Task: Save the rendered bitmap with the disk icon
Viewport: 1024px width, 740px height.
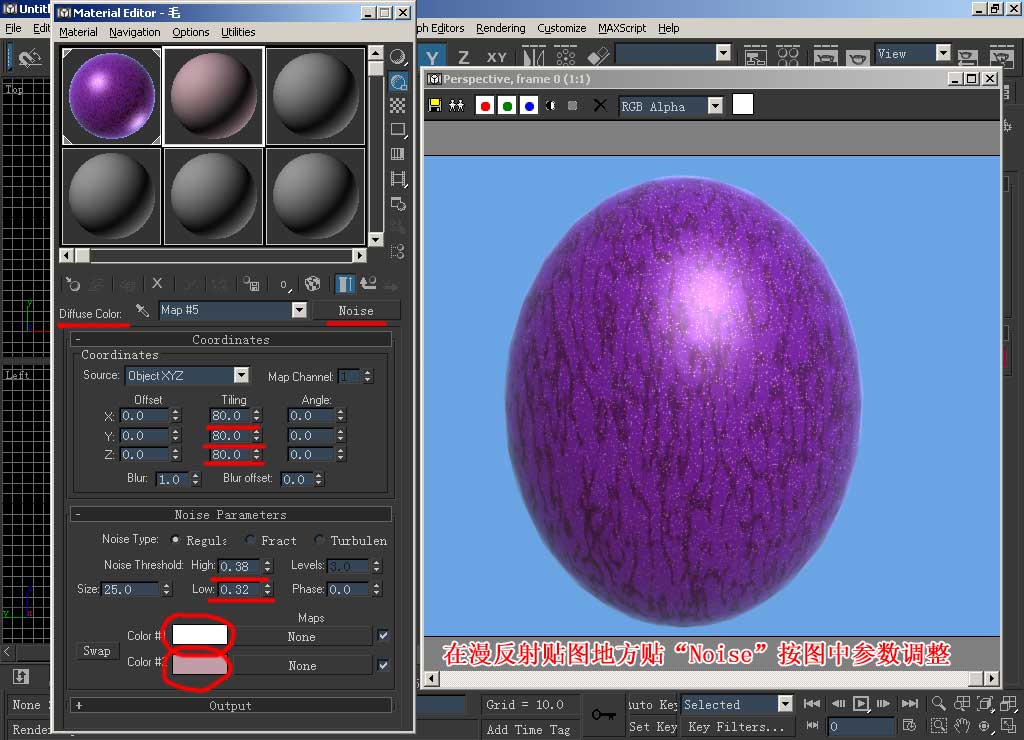Action: (435, 105)
